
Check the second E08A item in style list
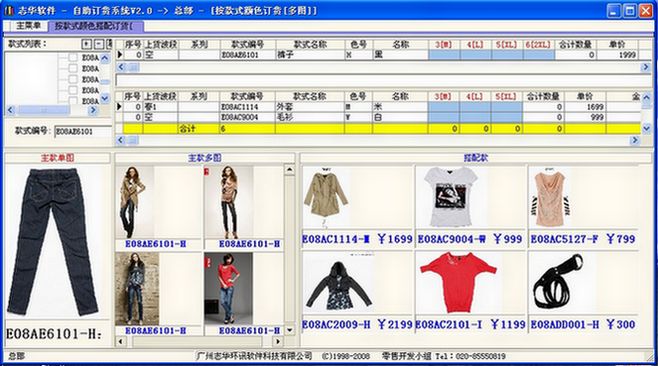pyautogui.click(x=73, y=68)
